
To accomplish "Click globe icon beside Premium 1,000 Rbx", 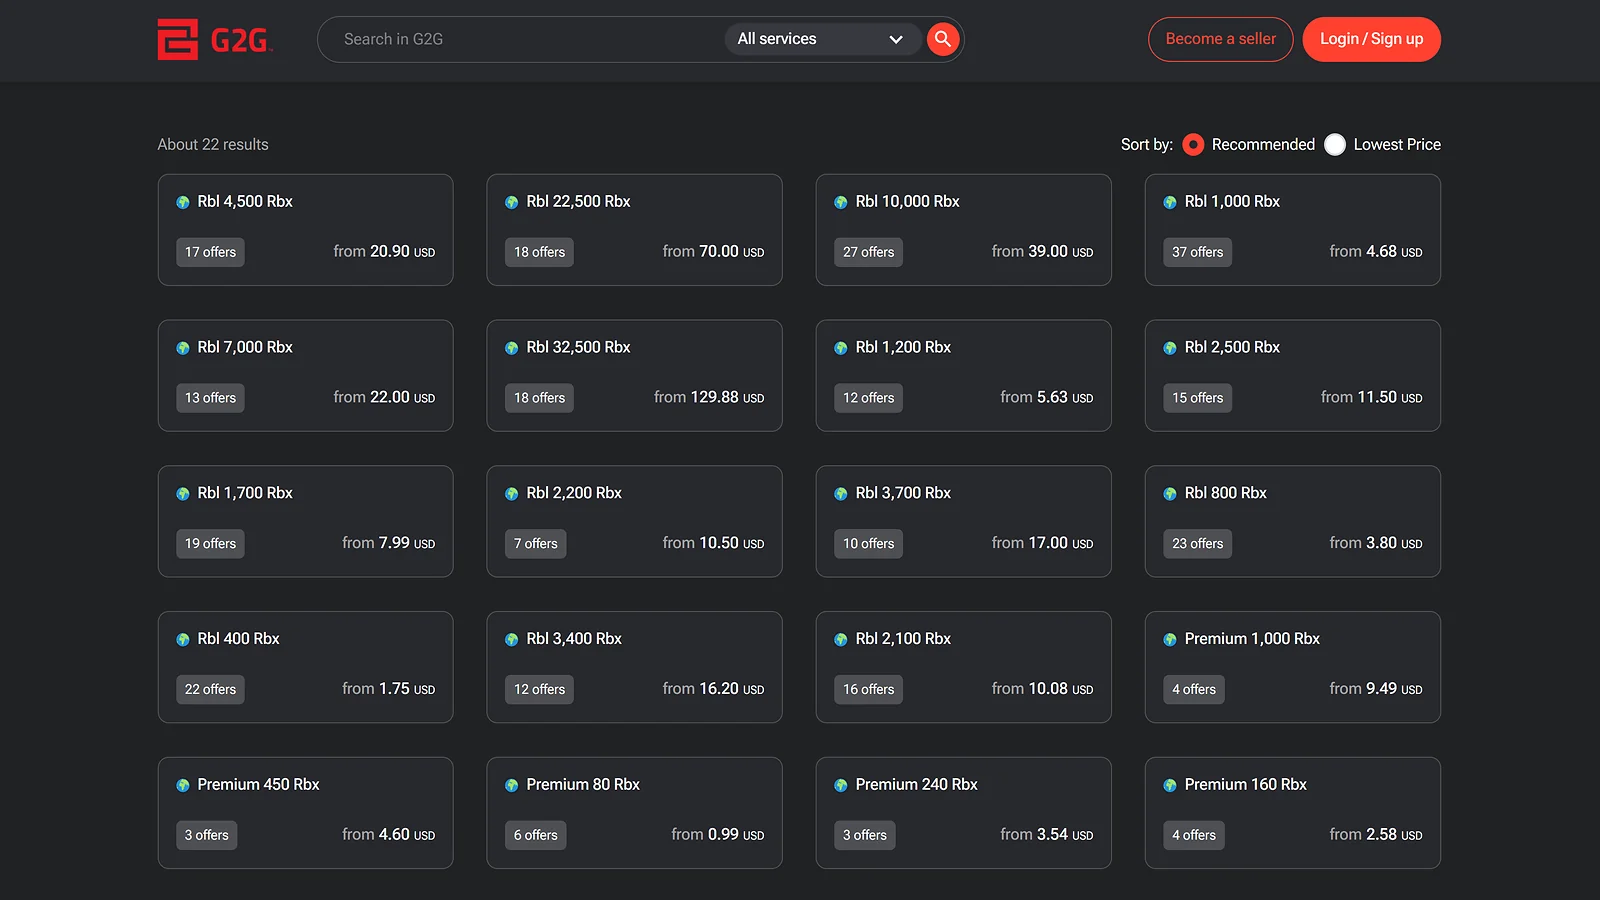I will tap(1170, 640).
